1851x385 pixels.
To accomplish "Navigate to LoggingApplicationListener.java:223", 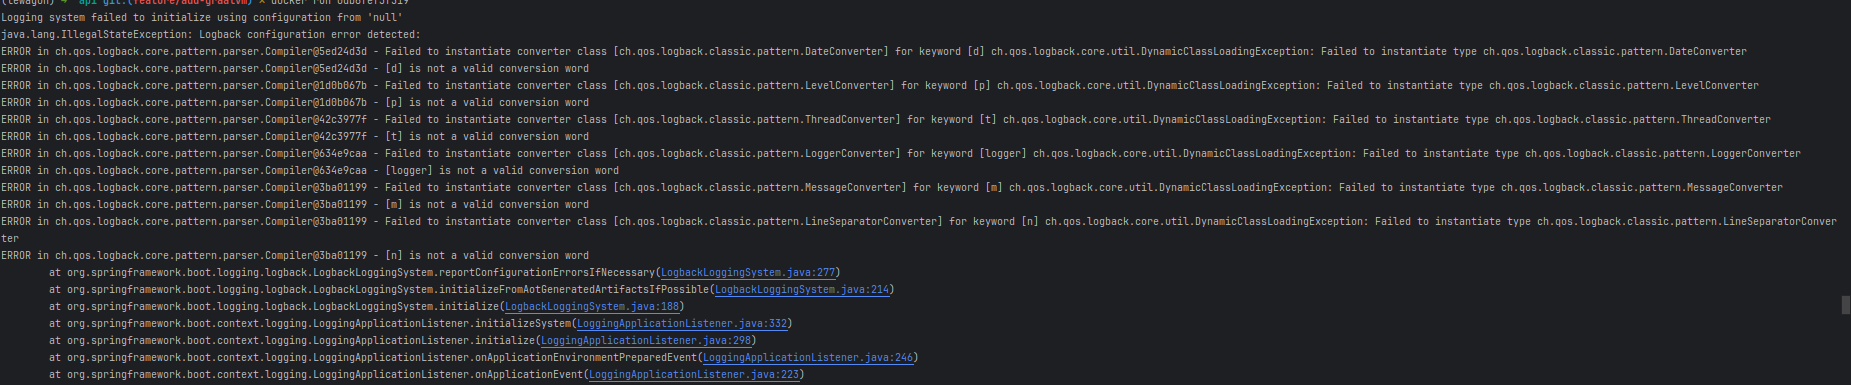I will (x=694, y=374).
